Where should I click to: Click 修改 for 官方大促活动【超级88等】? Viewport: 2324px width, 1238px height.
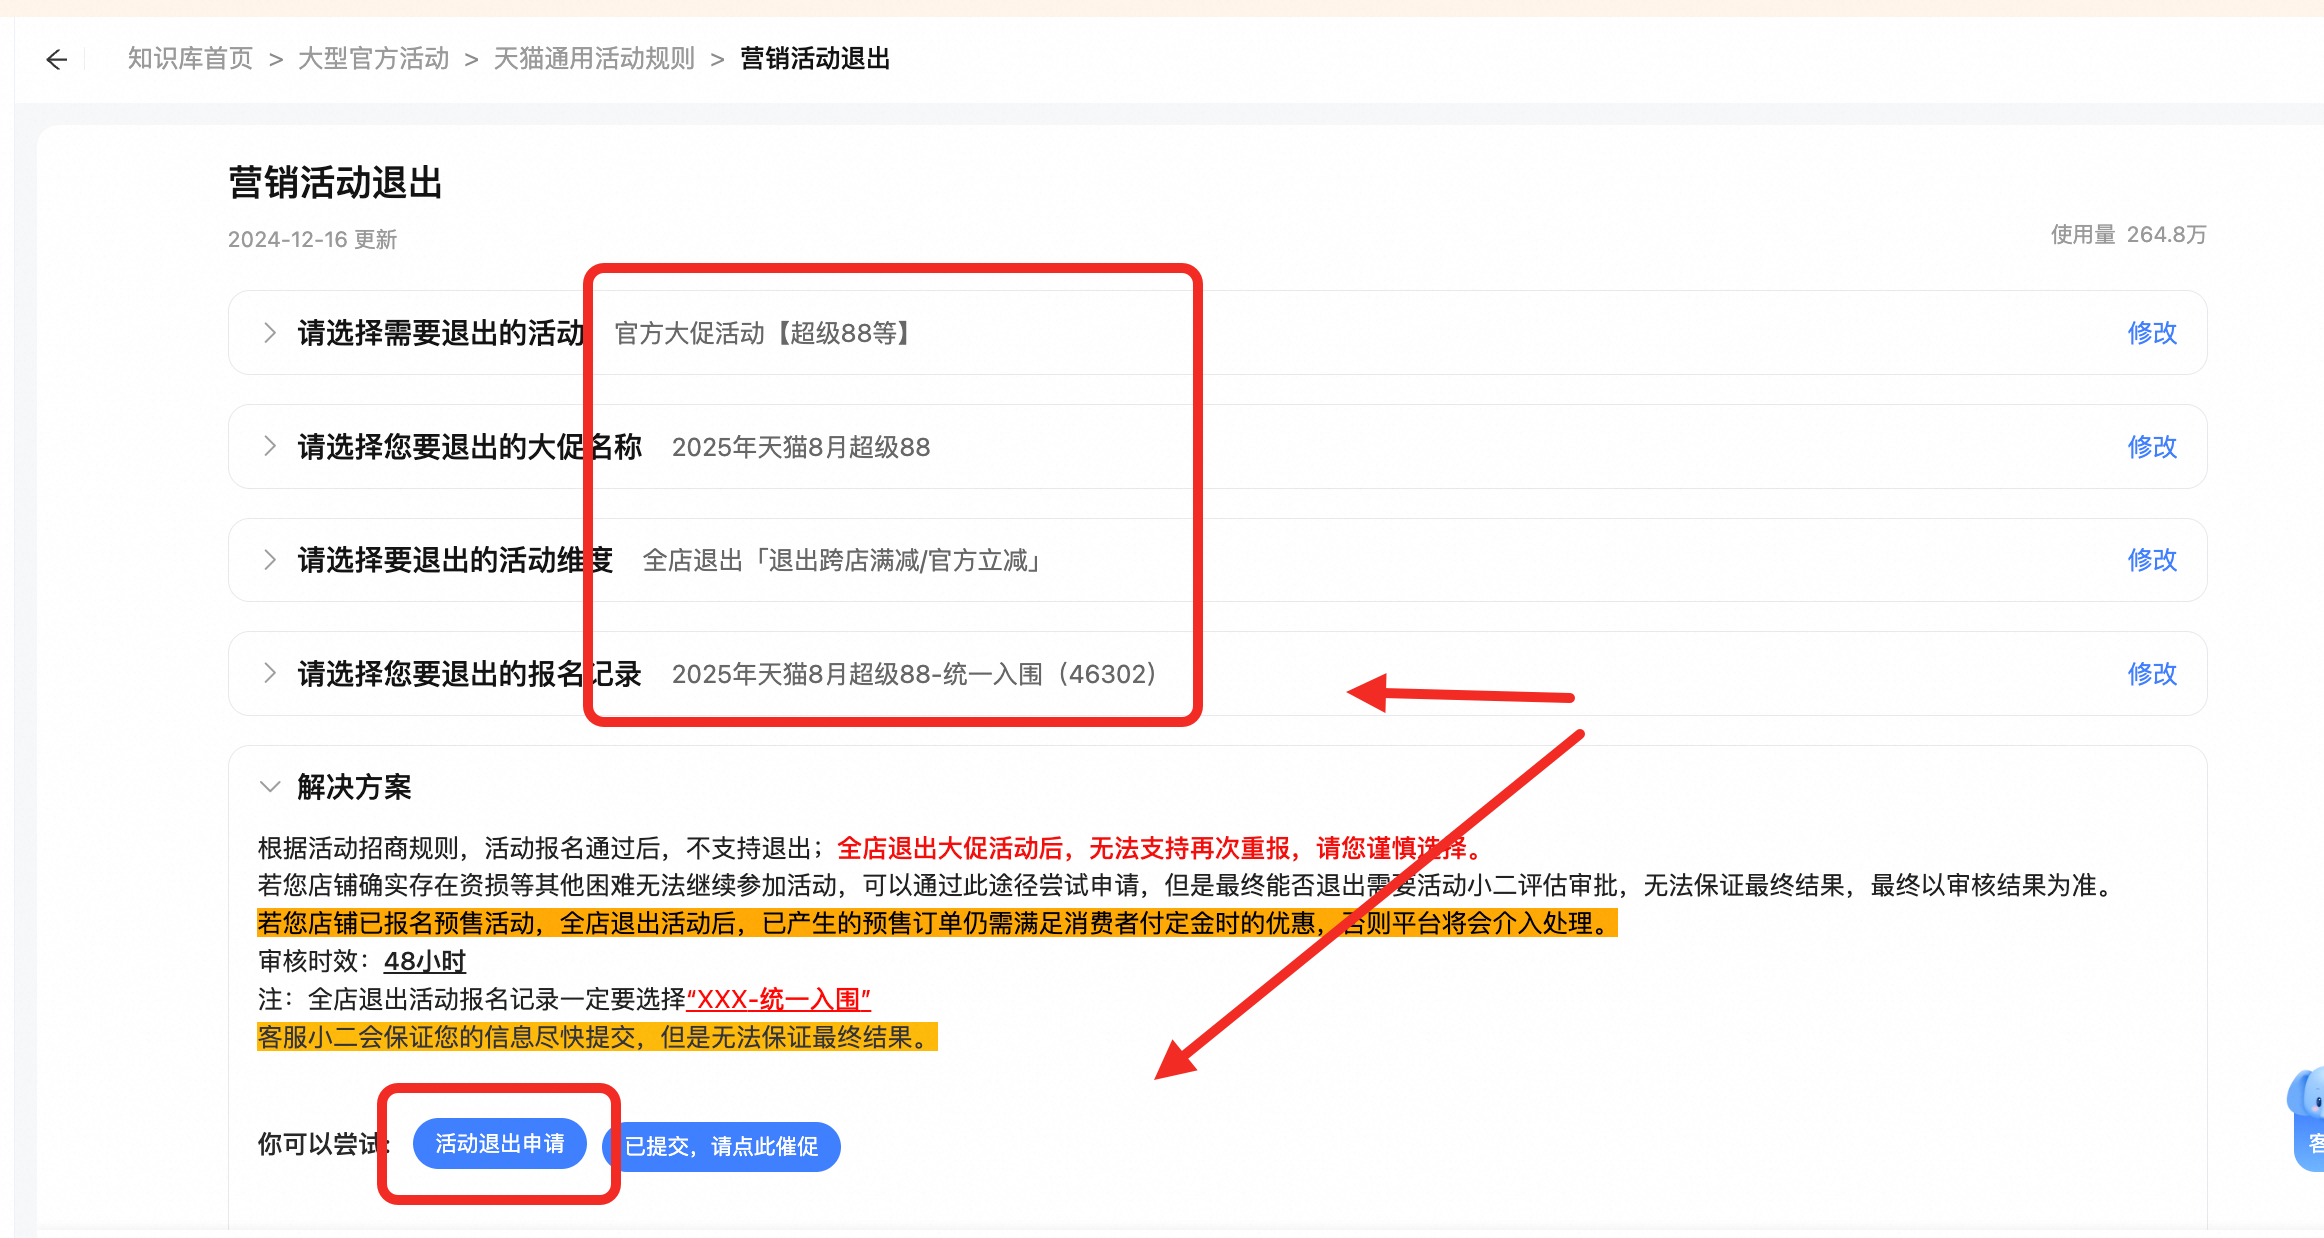tap(2152, 333)
